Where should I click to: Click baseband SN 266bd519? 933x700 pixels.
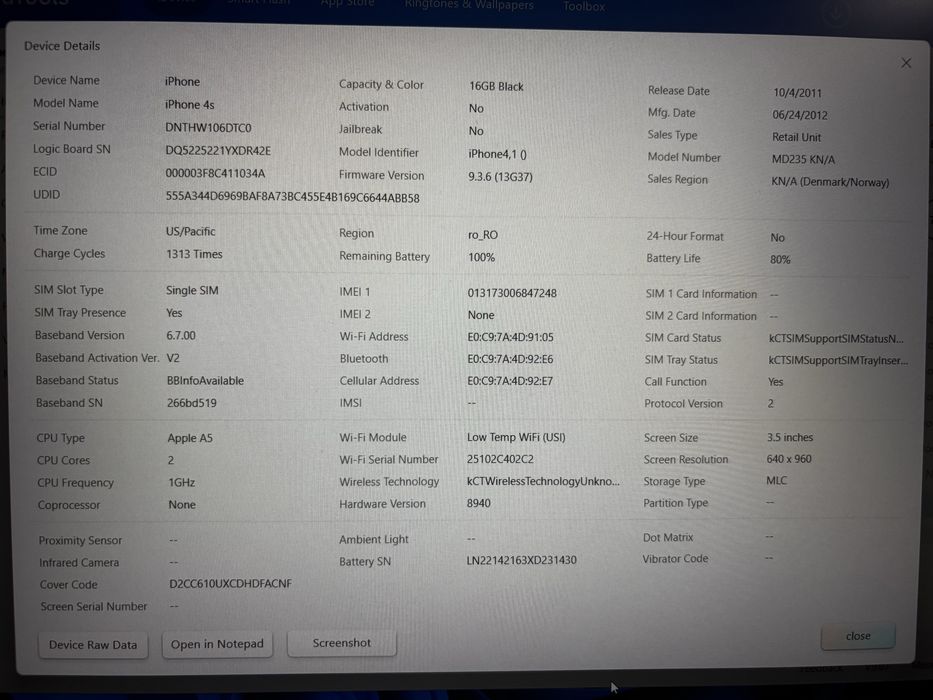point(192,403)
